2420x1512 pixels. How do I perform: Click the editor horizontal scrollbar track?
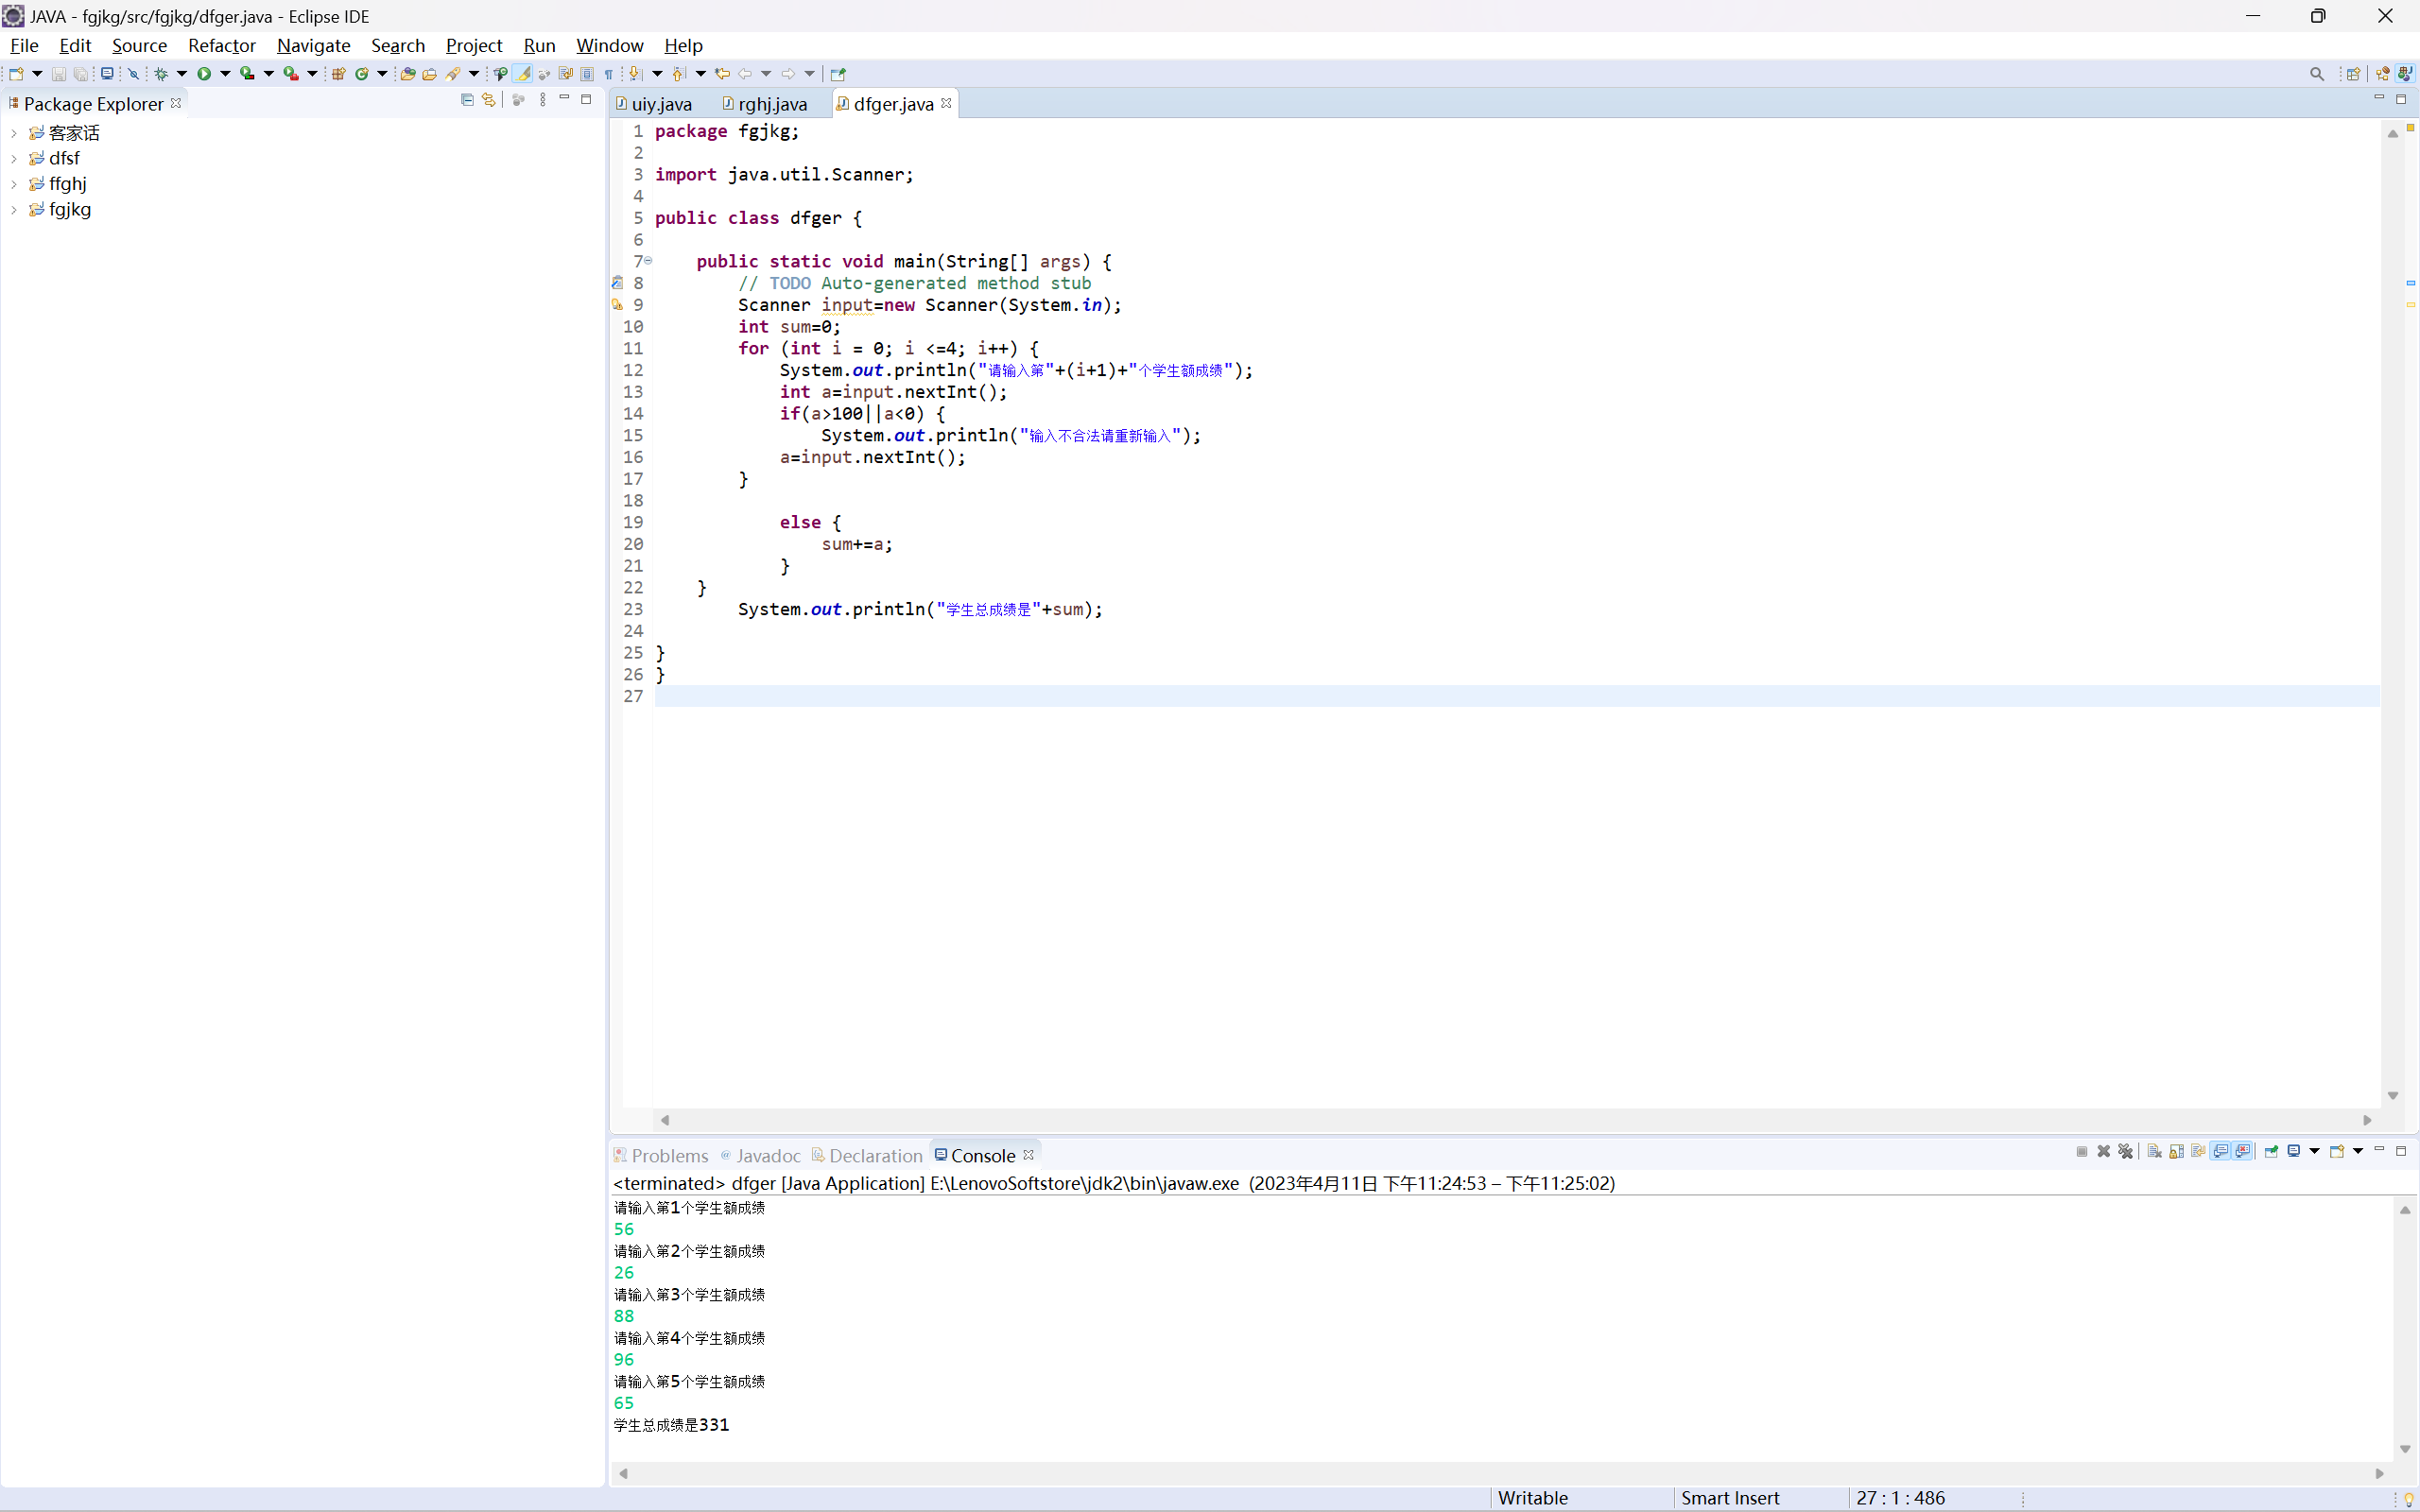[x=1500, y=1120]
